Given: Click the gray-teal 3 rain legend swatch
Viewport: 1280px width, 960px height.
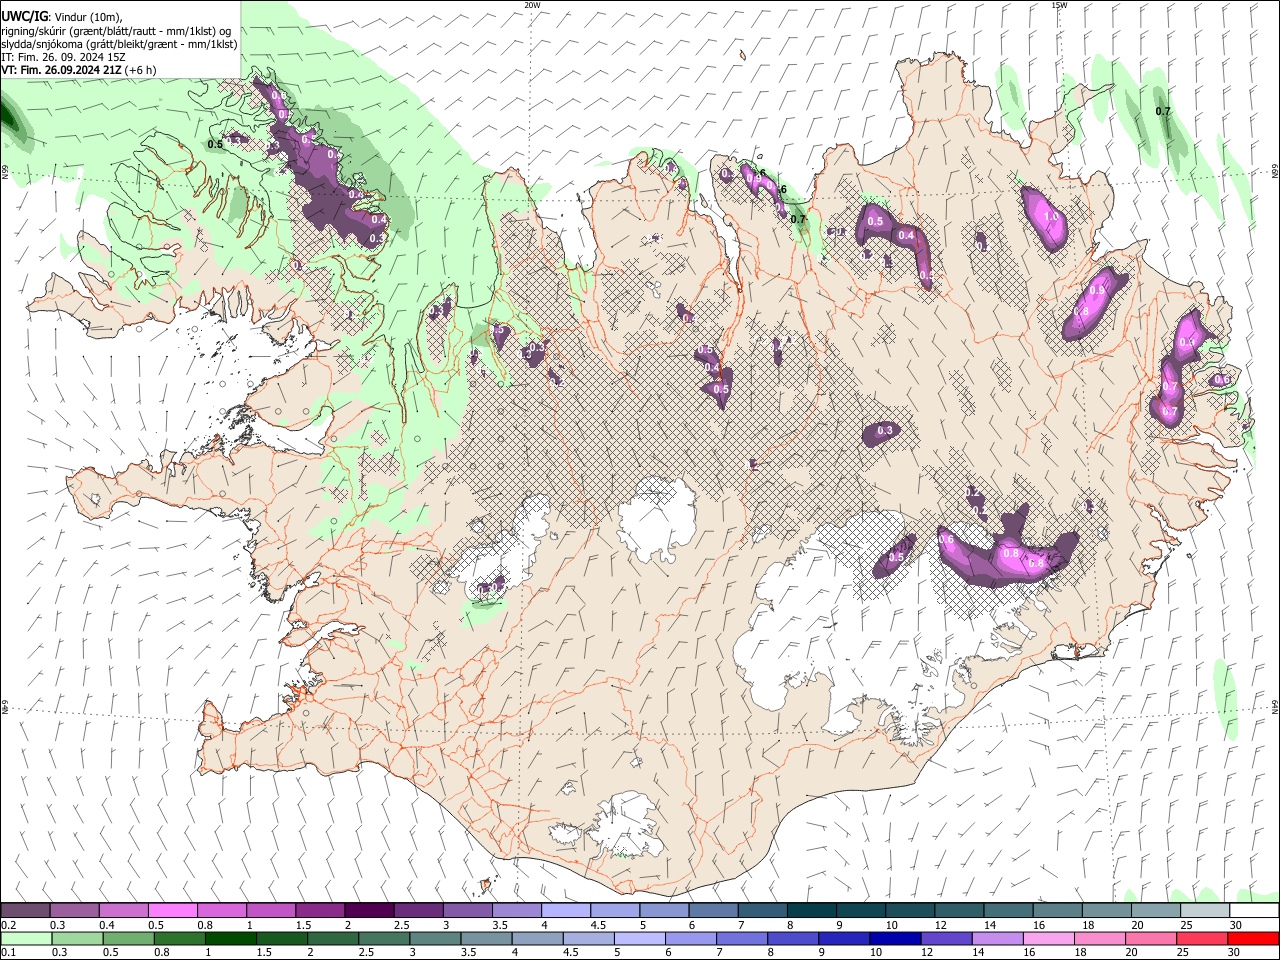Looking at the screenshot, I should click(435, 939).
